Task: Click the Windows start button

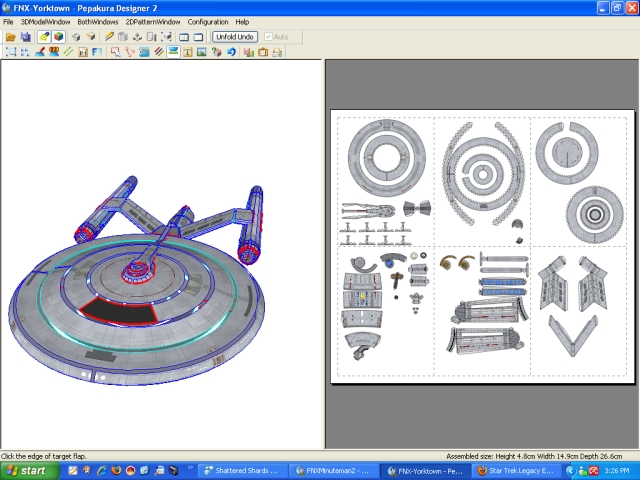Action: [x=29, y=471]
